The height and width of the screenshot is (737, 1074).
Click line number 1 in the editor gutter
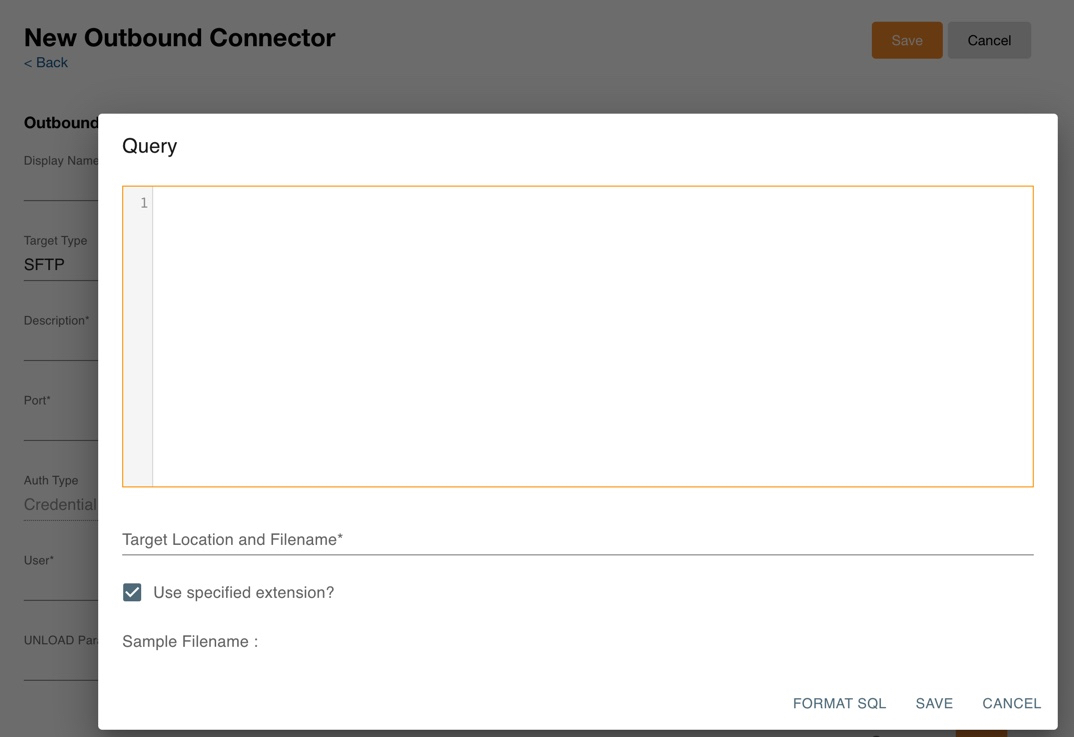click(x=143, y=203)
